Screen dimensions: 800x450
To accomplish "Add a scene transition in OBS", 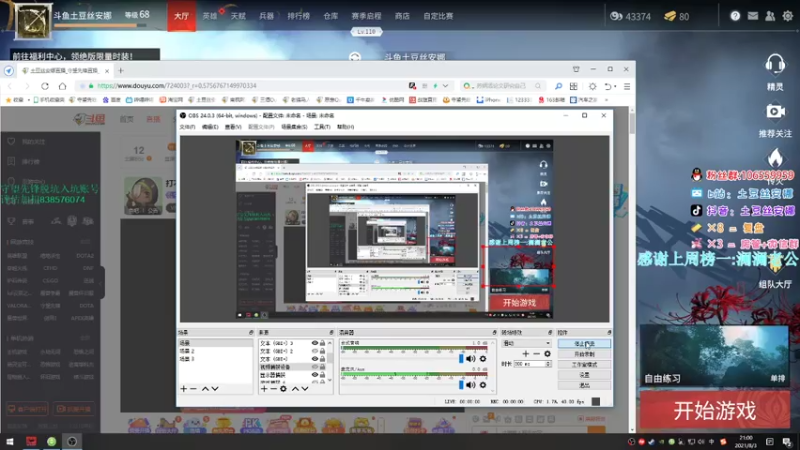I will tap(526, 354).
